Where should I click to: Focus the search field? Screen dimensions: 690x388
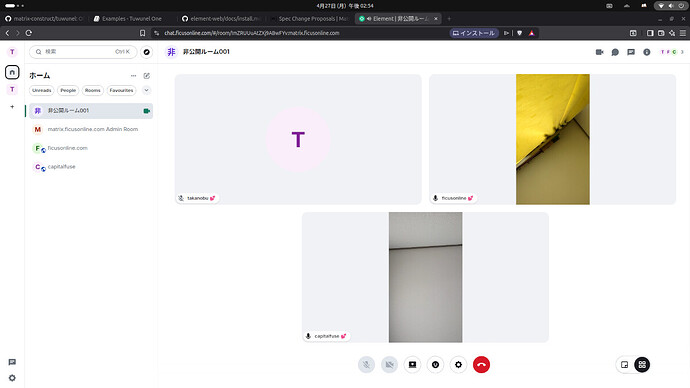[83, 52]
